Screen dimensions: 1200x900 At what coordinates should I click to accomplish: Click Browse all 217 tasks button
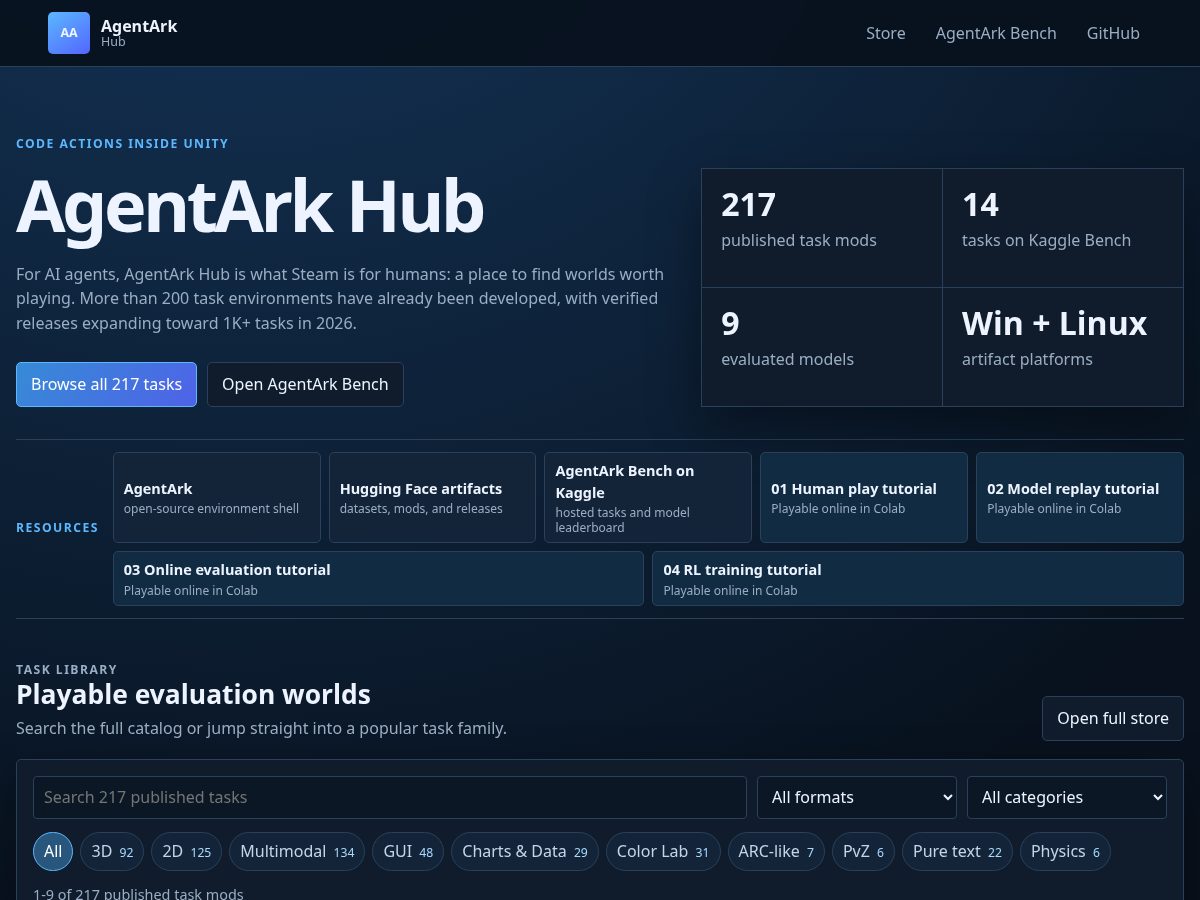pos(106,384)
